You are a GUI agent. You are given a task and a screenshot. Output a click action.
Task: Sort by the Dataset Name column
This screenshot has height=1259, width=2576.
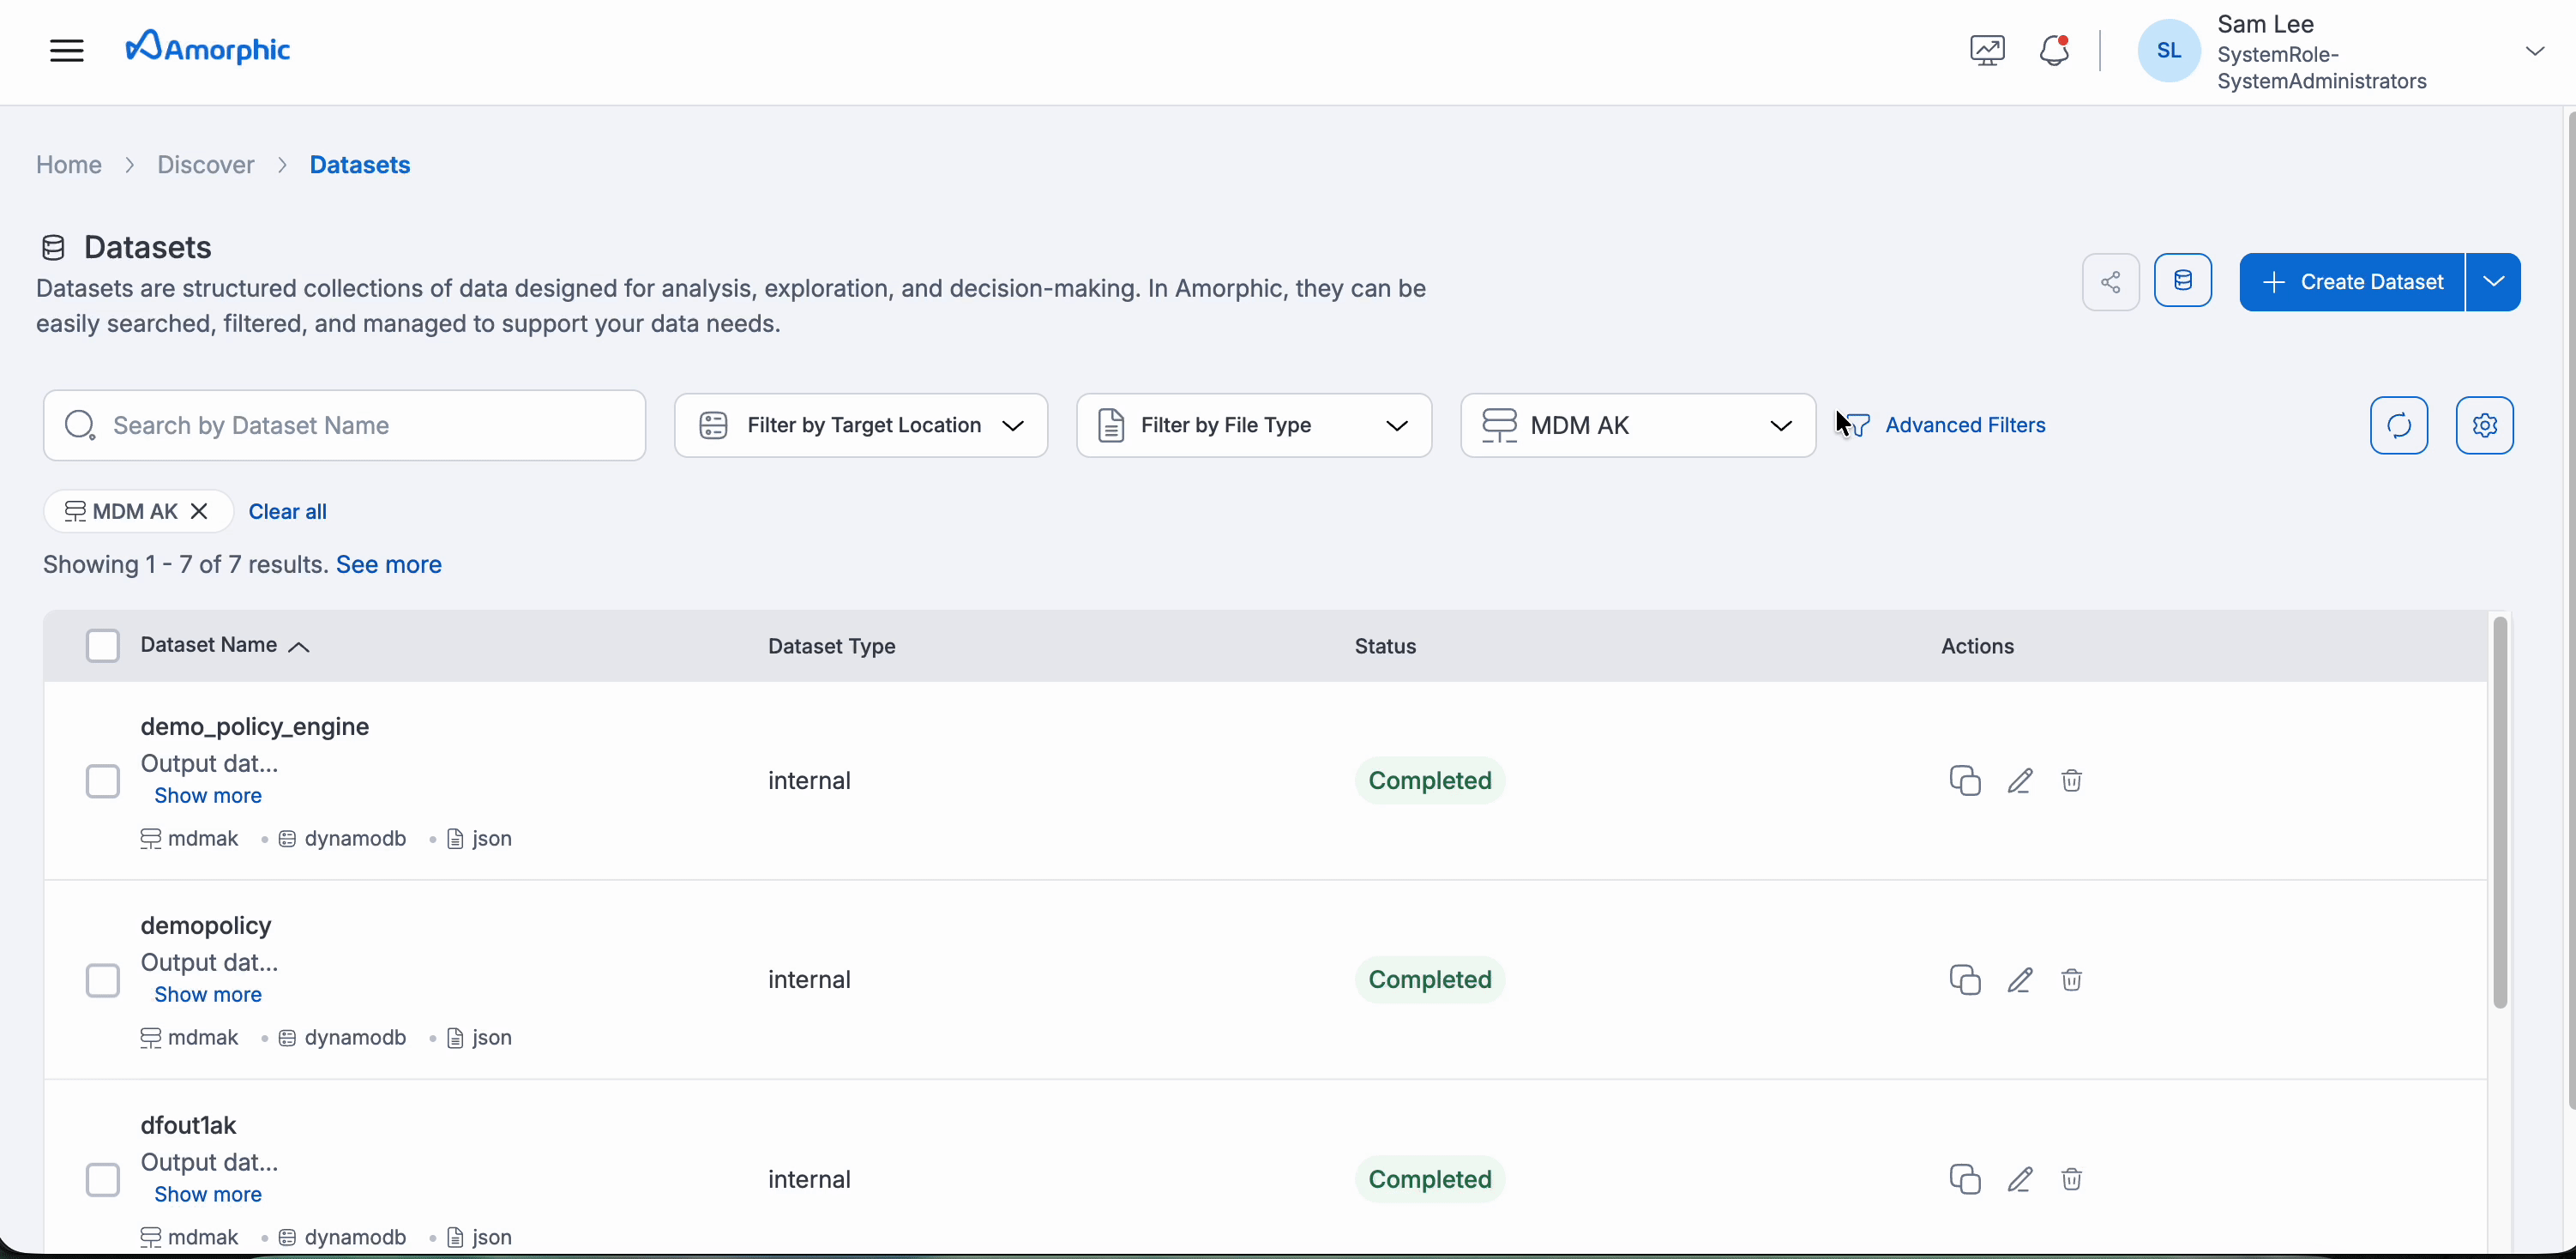225,646
